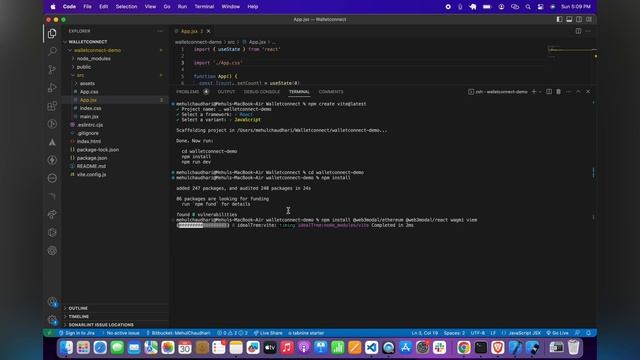This screenshot has height=360, width=640.
Task: Open Spotlight search in the menu bar
Action: coord(528,7)
